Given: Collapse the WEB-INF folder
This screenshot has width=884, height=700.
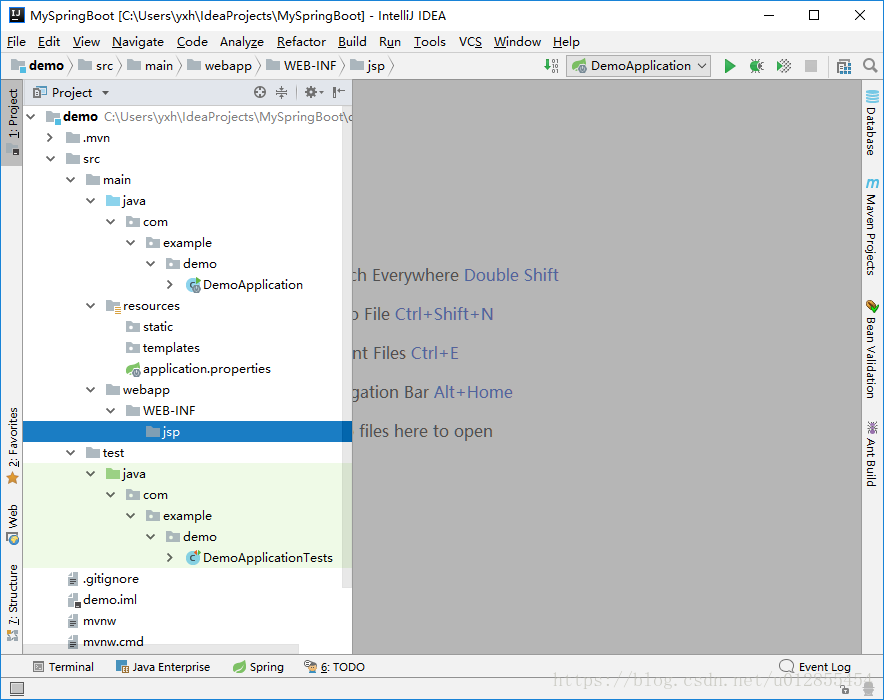Looking at the screenshot, I should pyautogui.click(x=110, y=411).
